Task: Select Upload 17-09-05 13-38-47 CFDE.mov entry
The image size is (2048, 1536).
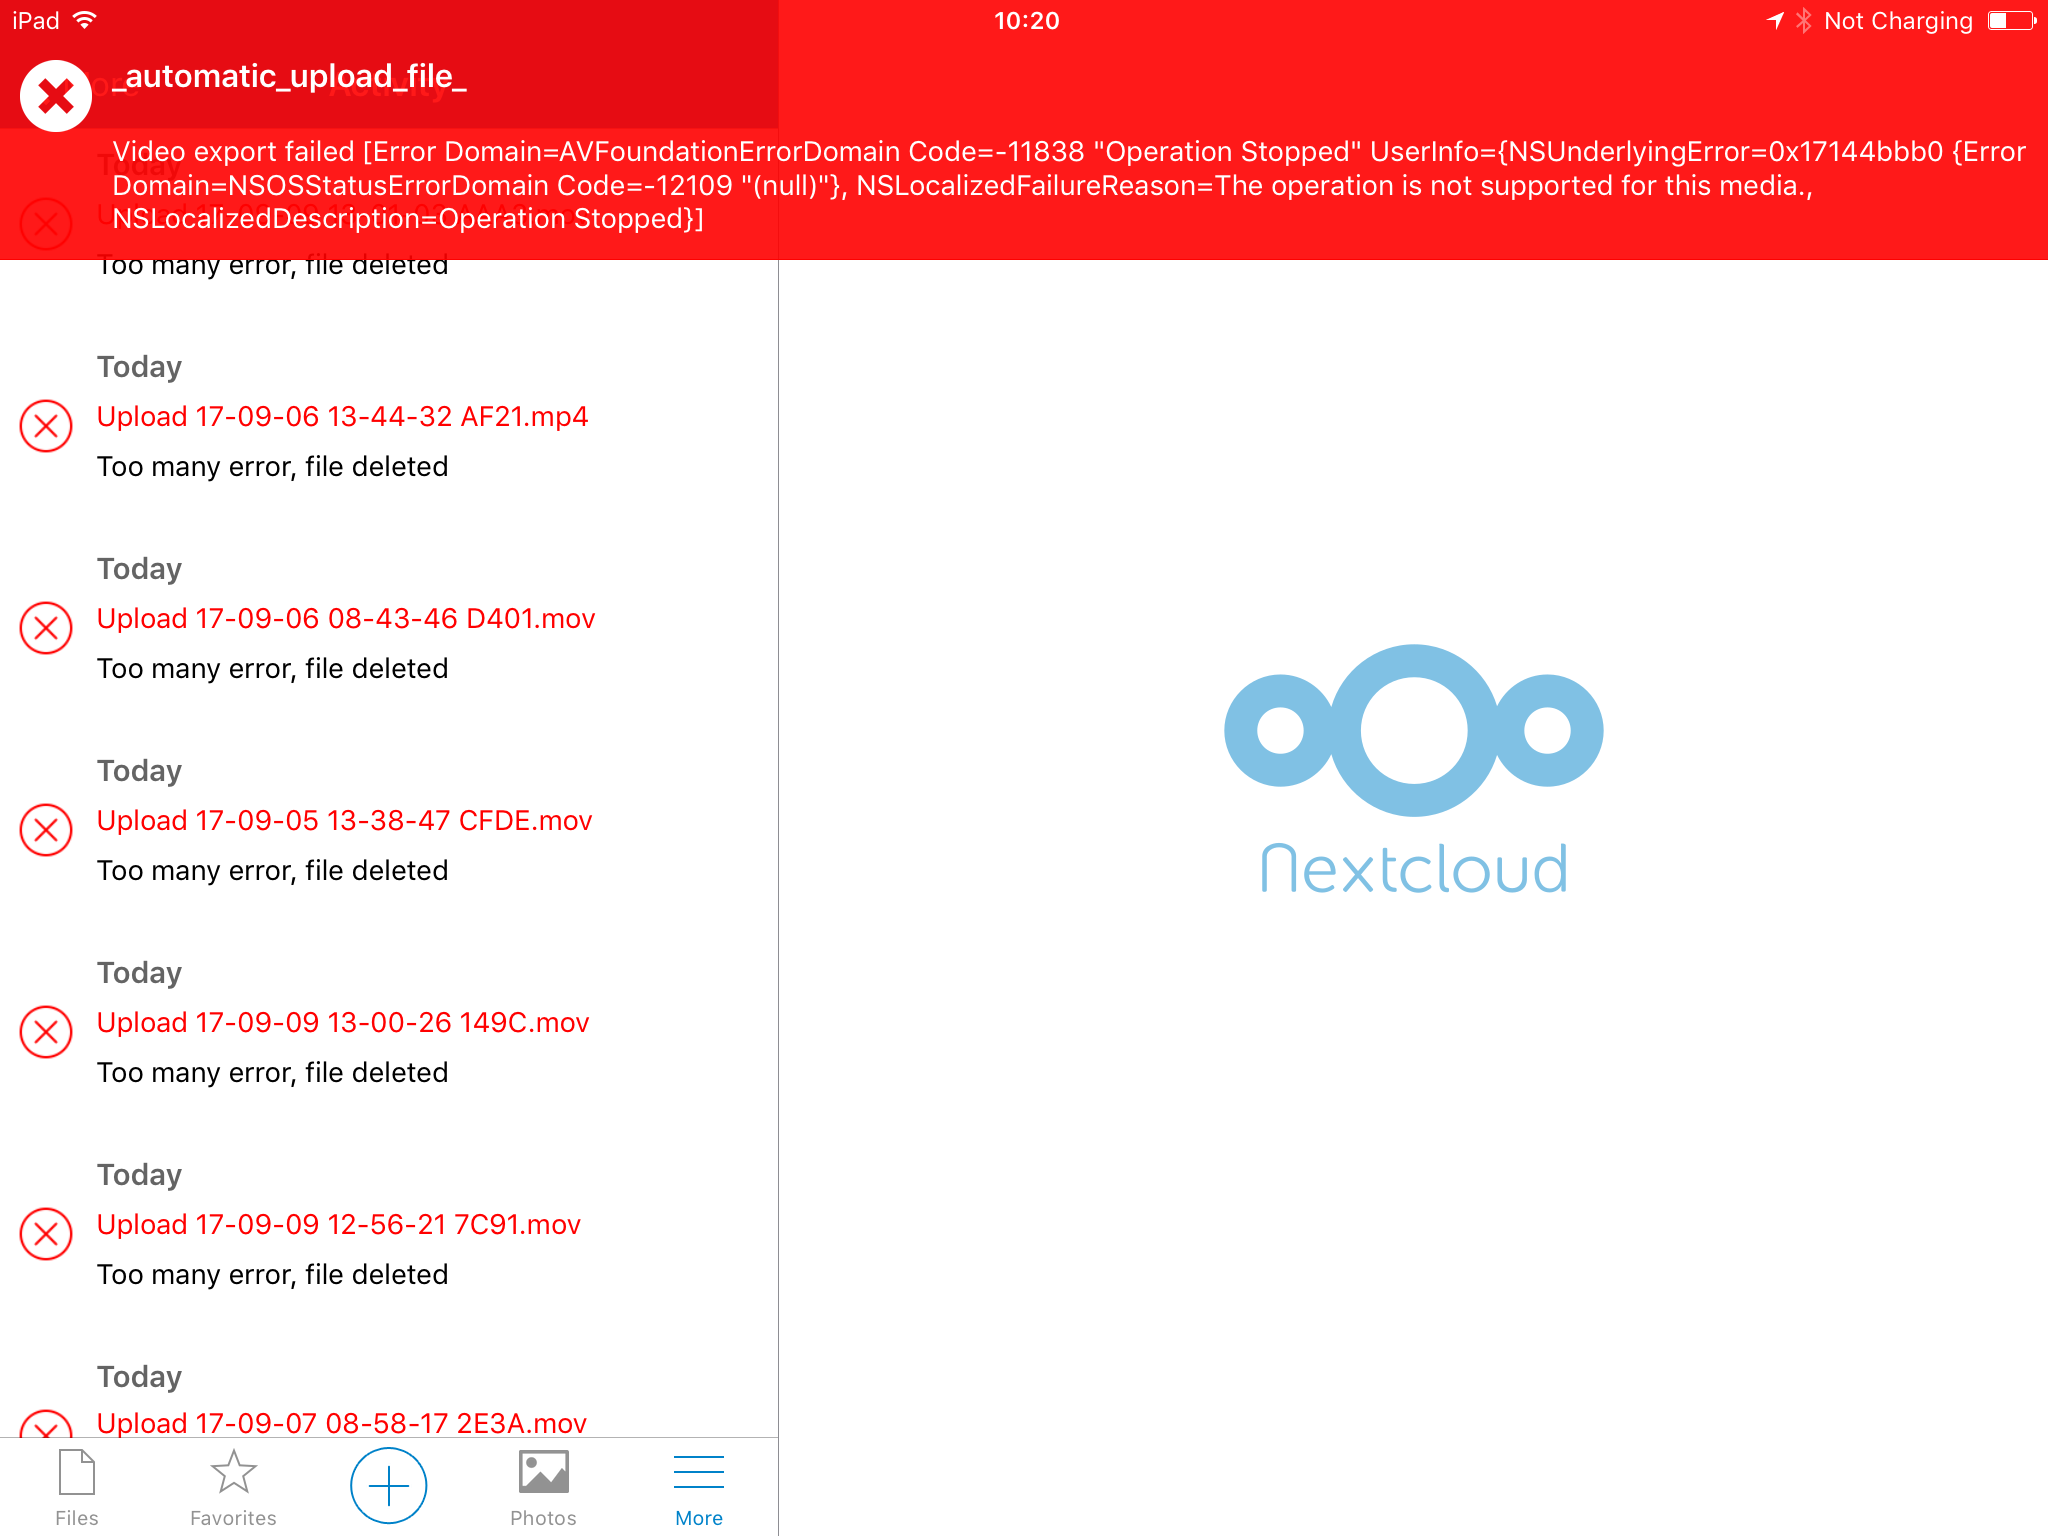Action: [344, 820]
